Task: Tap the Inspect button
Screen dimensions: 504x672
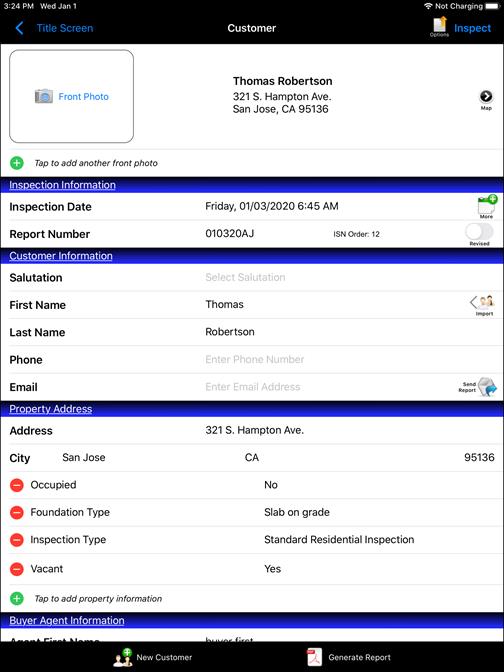Action: (x=472, y=28)
